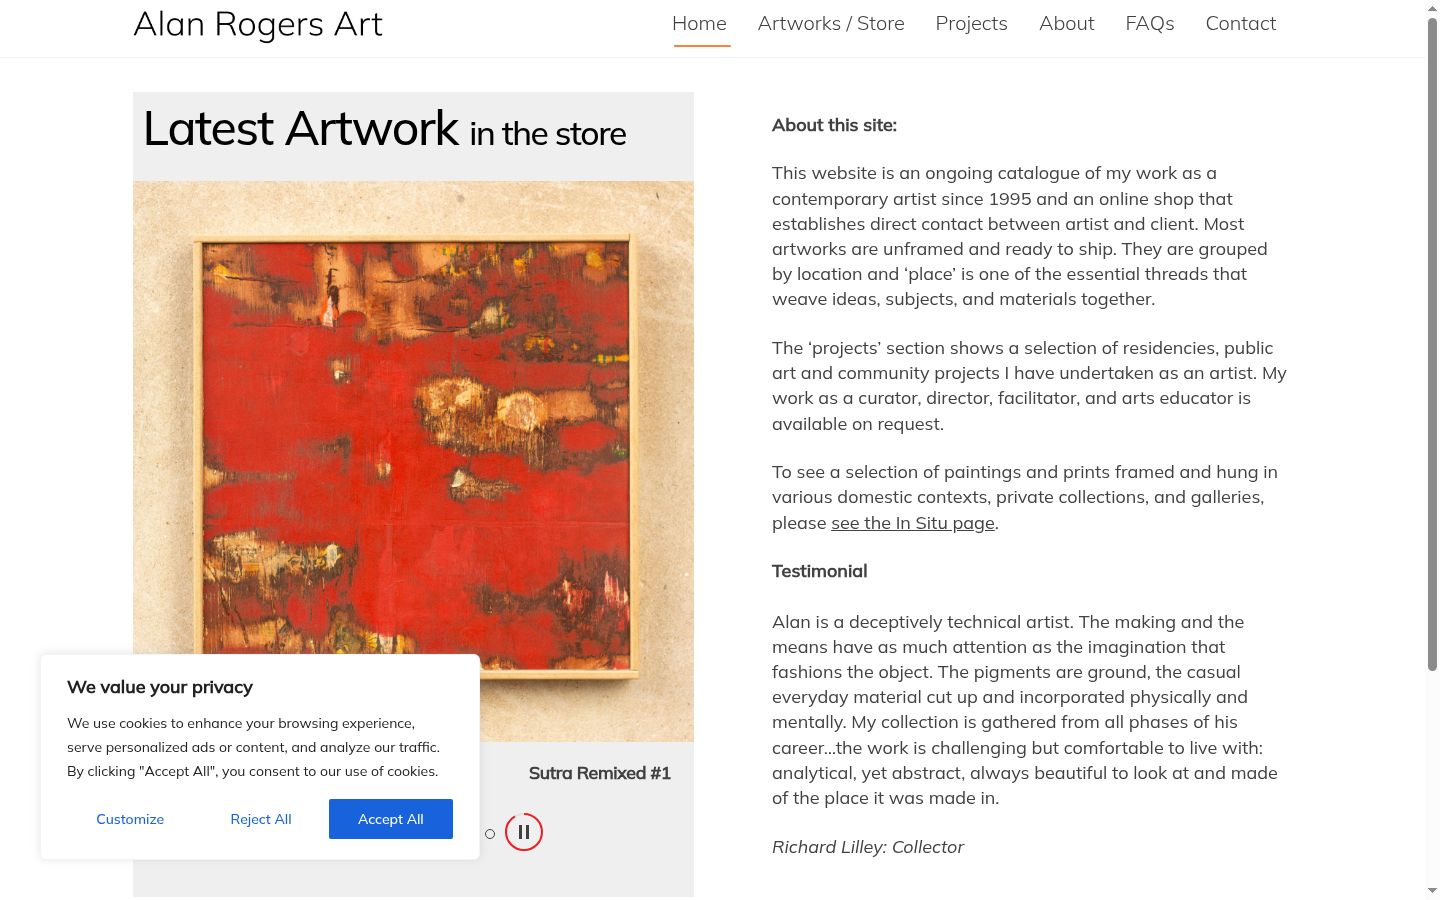
Task: Click the Alan Rogers Art site title
Action: coord(258,24)
